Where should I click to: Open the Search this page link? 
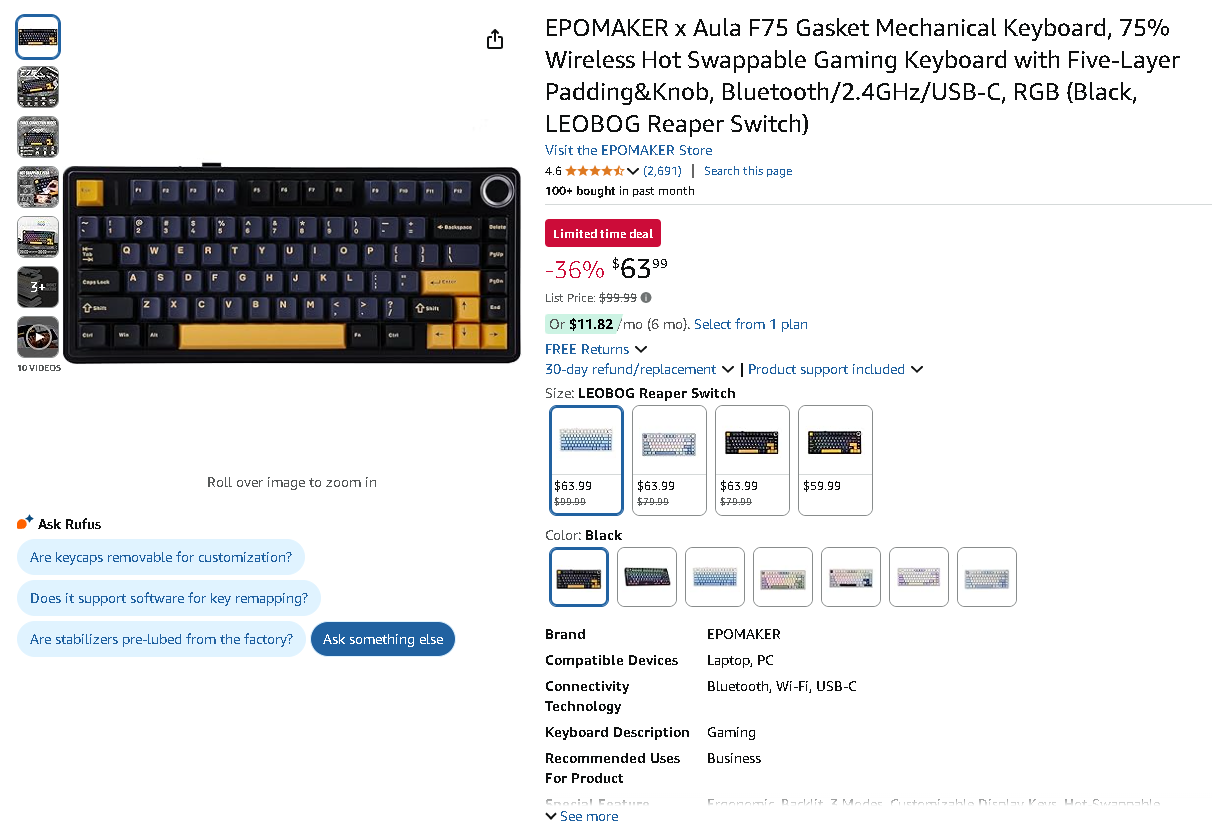(x=747, y=170)
